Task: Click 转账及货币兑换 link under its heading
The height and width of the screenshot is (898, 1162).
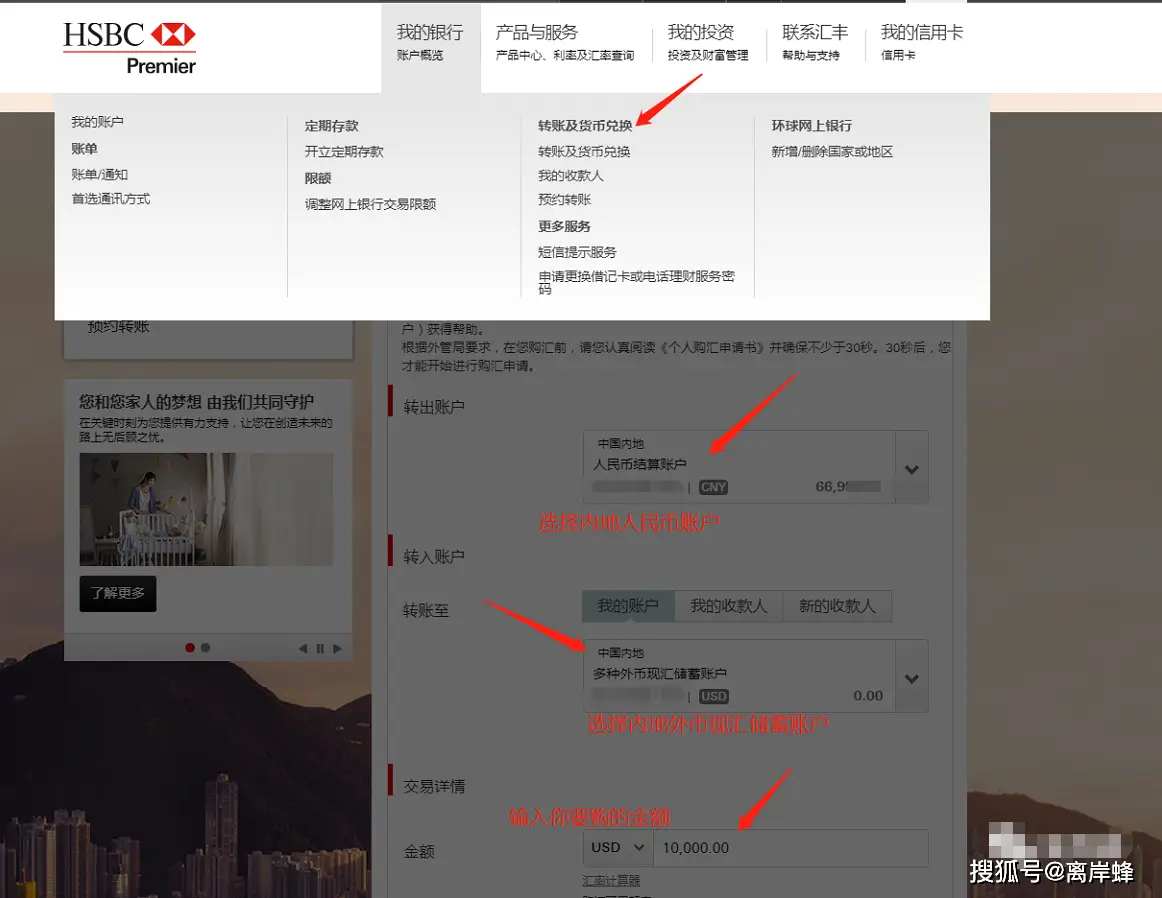Action: pyautogui.click(x=584, y=151)
